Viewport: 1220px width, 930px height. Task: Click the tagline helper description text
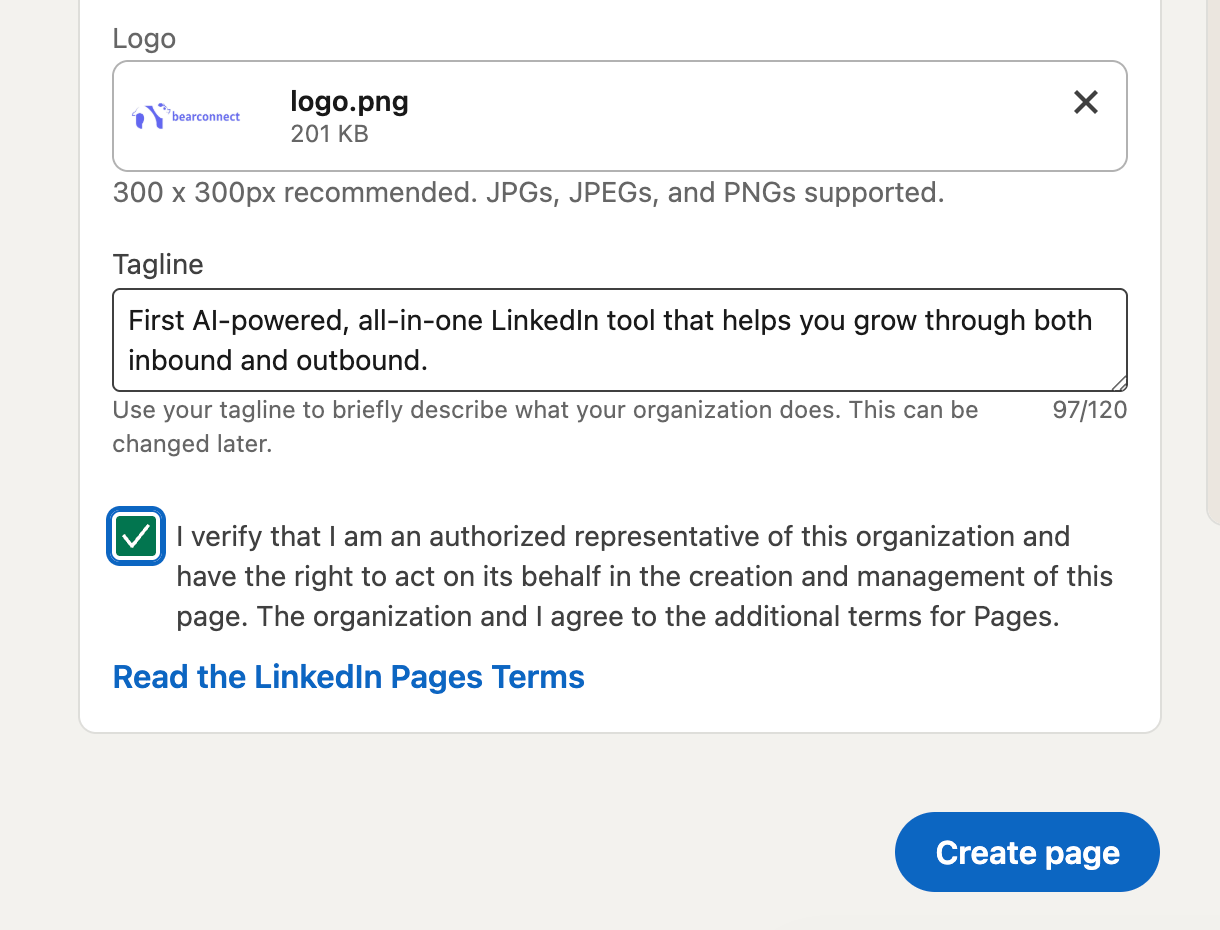point(545,410)
